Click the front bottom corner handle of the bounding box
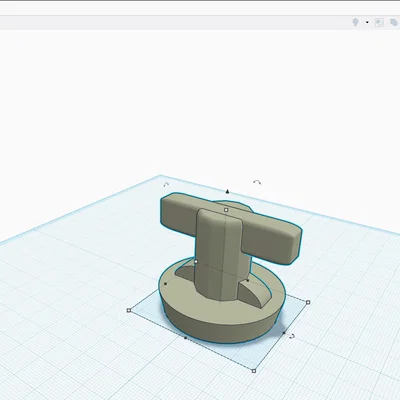The width and height of the screenshot is (400, 400). [x=254, y=371]
